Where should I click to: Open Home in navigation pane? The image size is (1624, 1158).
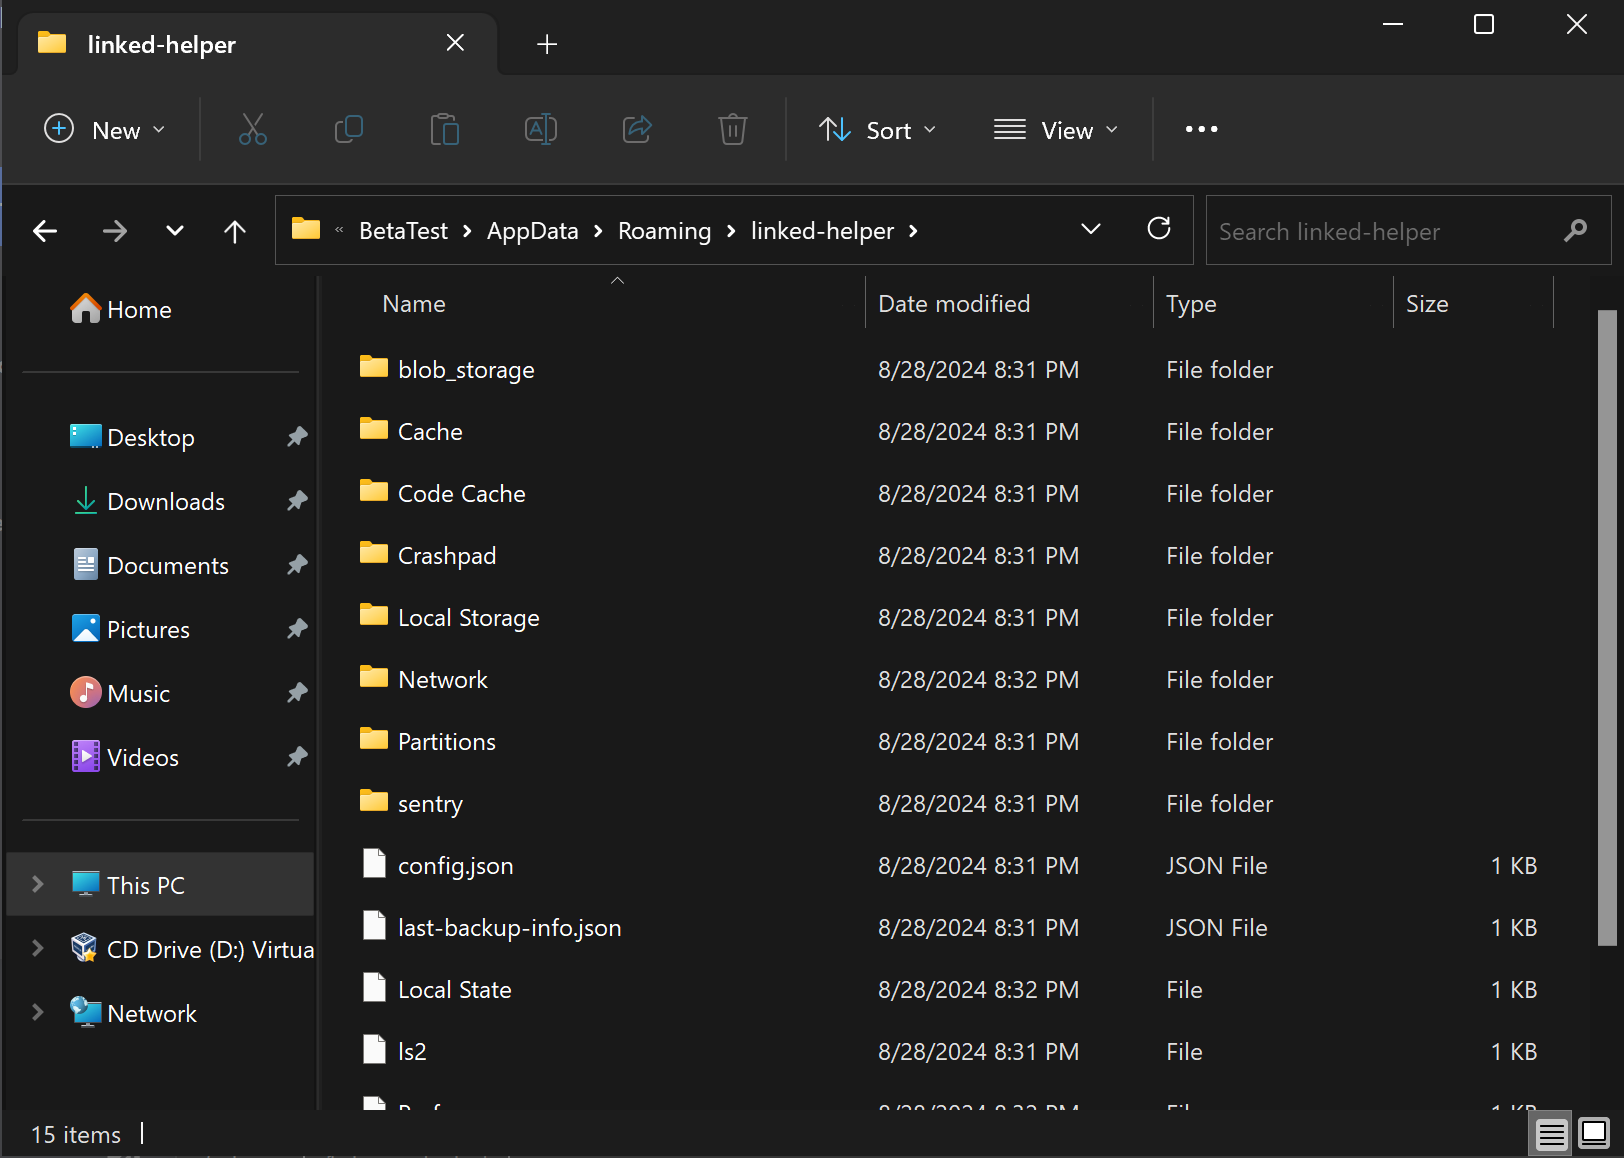[x=121, y=309]
